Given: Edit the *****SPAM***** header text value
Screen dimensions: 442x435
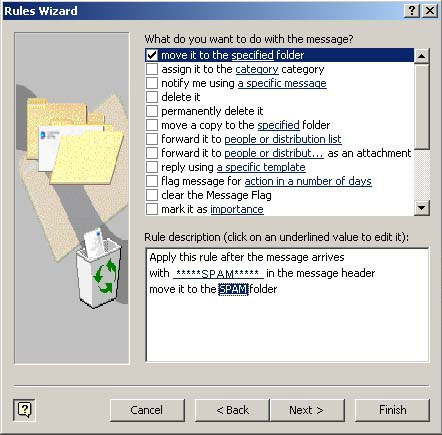Looking at the screenshot, I should point(218,273).
